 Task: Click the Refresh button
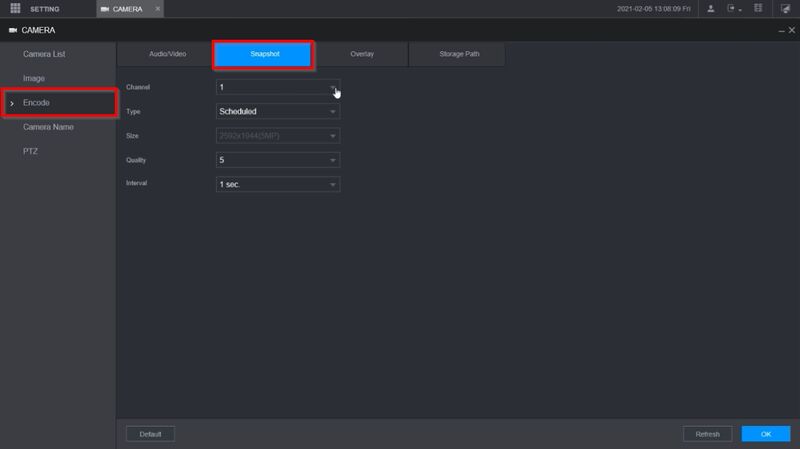point(708,434)
